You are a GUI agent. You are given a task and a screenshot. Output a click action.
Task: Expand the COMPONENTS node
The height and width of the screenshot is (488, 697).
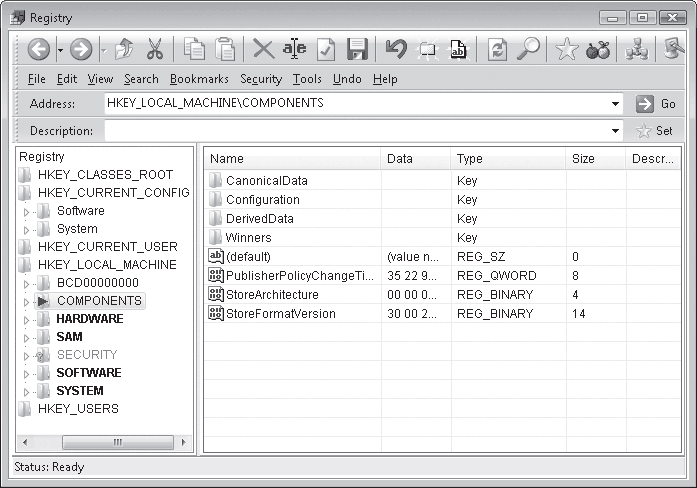click(26, 302)
